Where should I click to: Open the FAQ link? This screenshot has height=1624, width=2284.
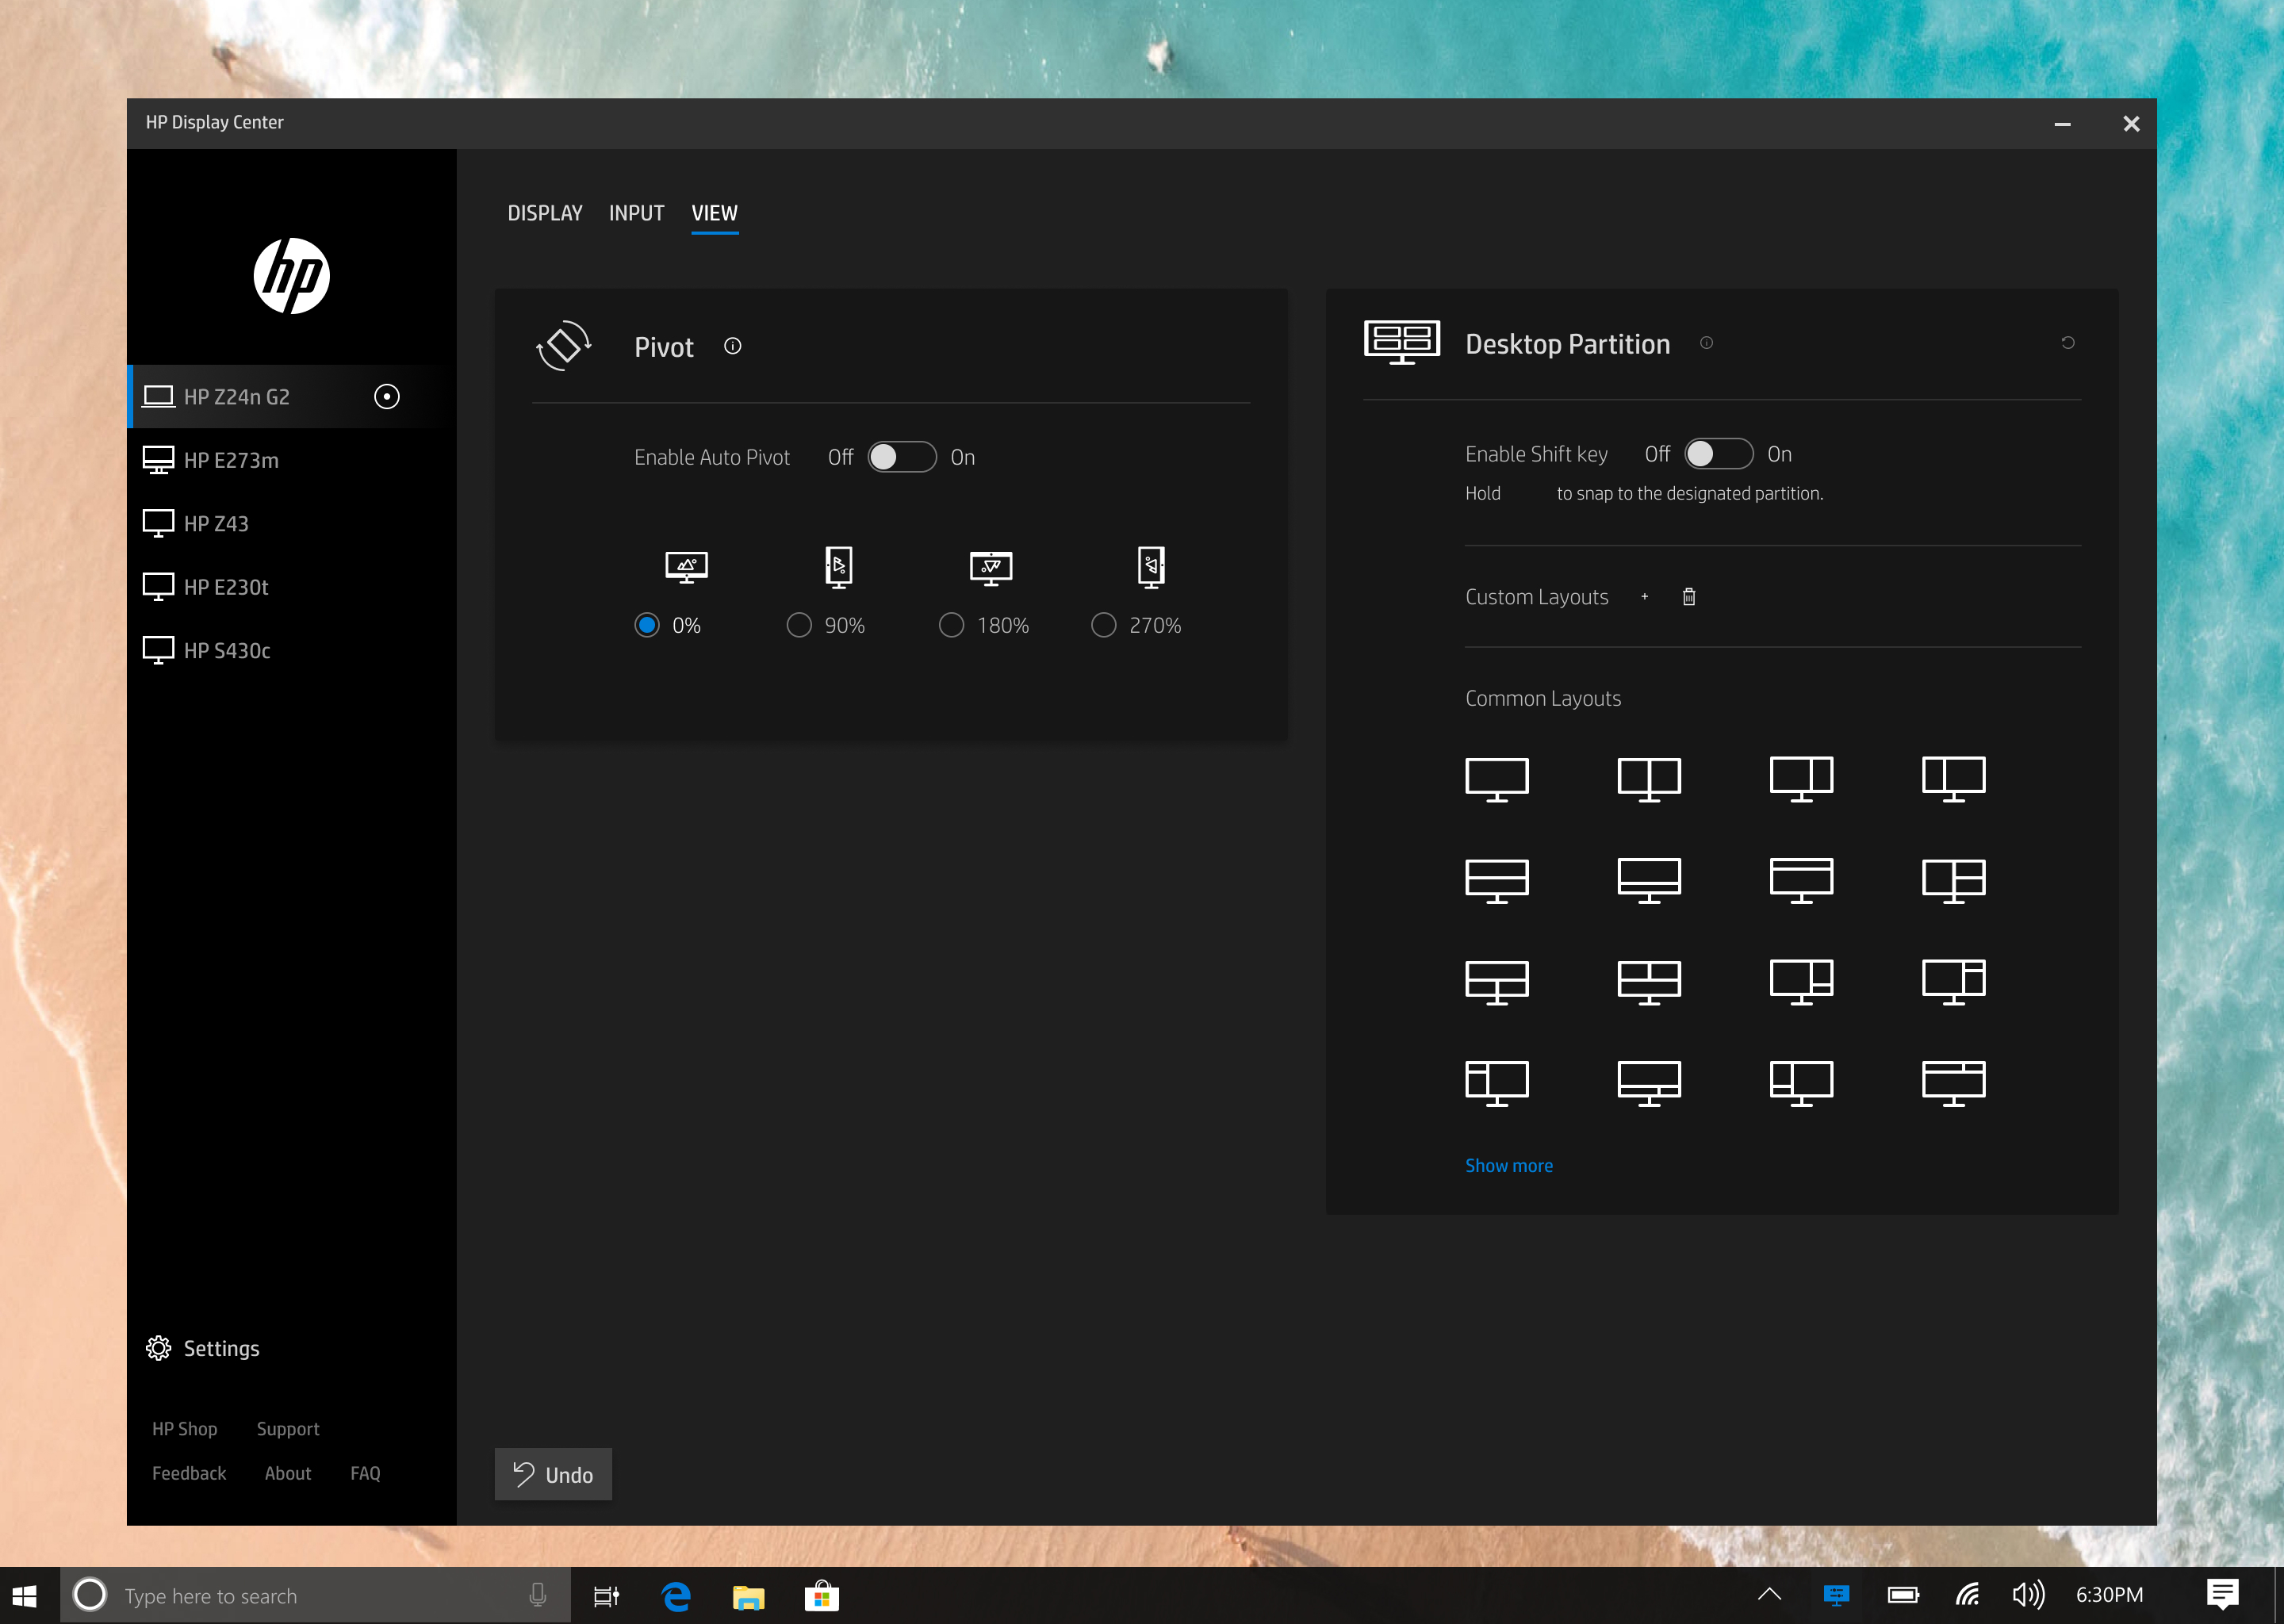[x=365, y=1473]
